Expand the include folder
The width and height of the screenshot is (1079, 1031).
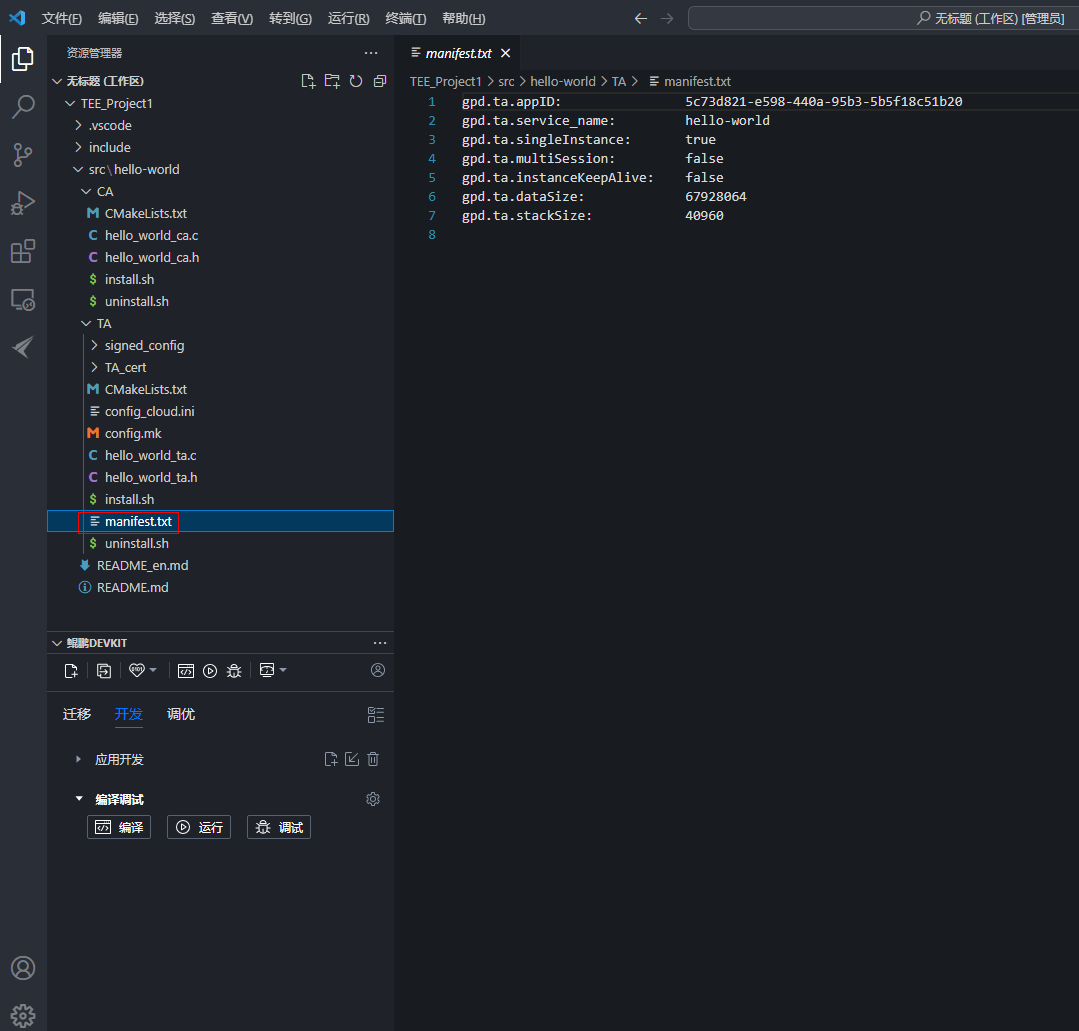click(78, 147)
